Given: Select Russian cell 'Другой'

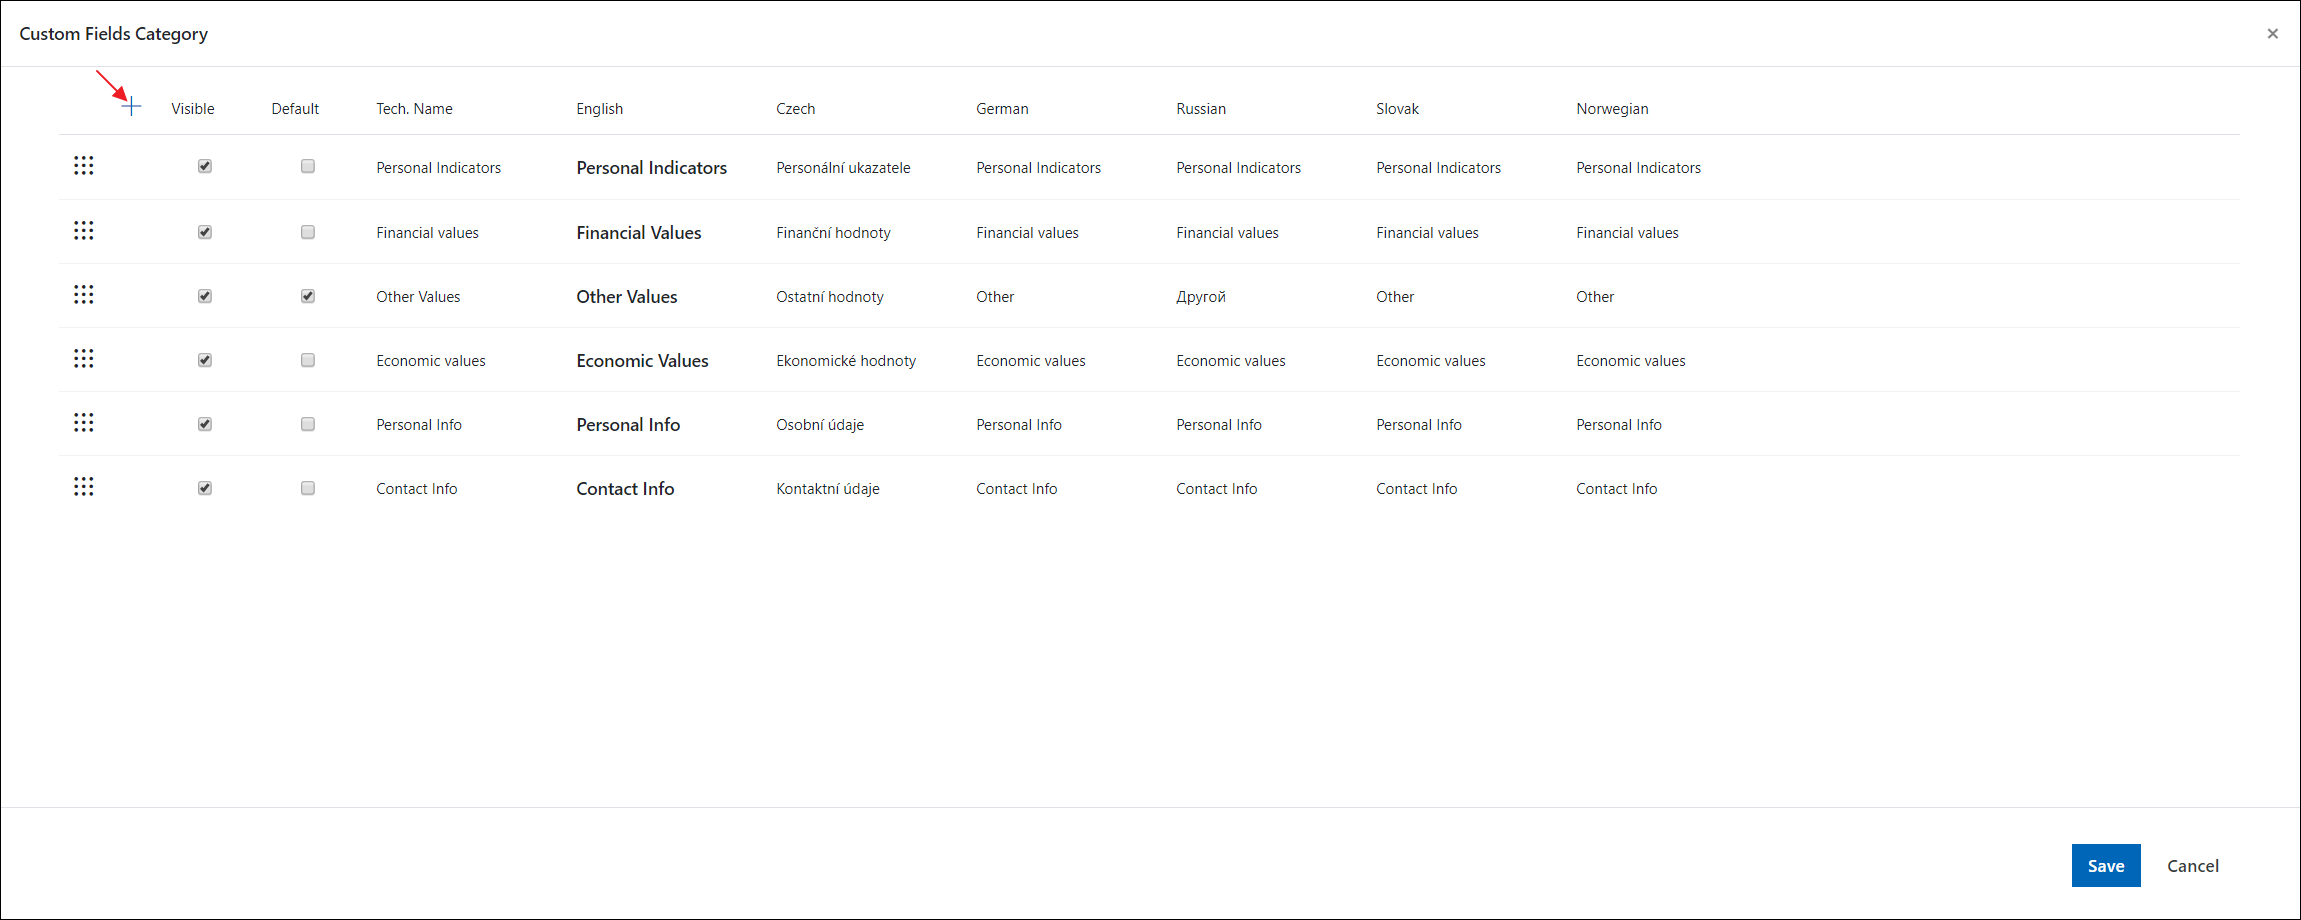Looking at the screenshot, I should (x=1201, y=297).
